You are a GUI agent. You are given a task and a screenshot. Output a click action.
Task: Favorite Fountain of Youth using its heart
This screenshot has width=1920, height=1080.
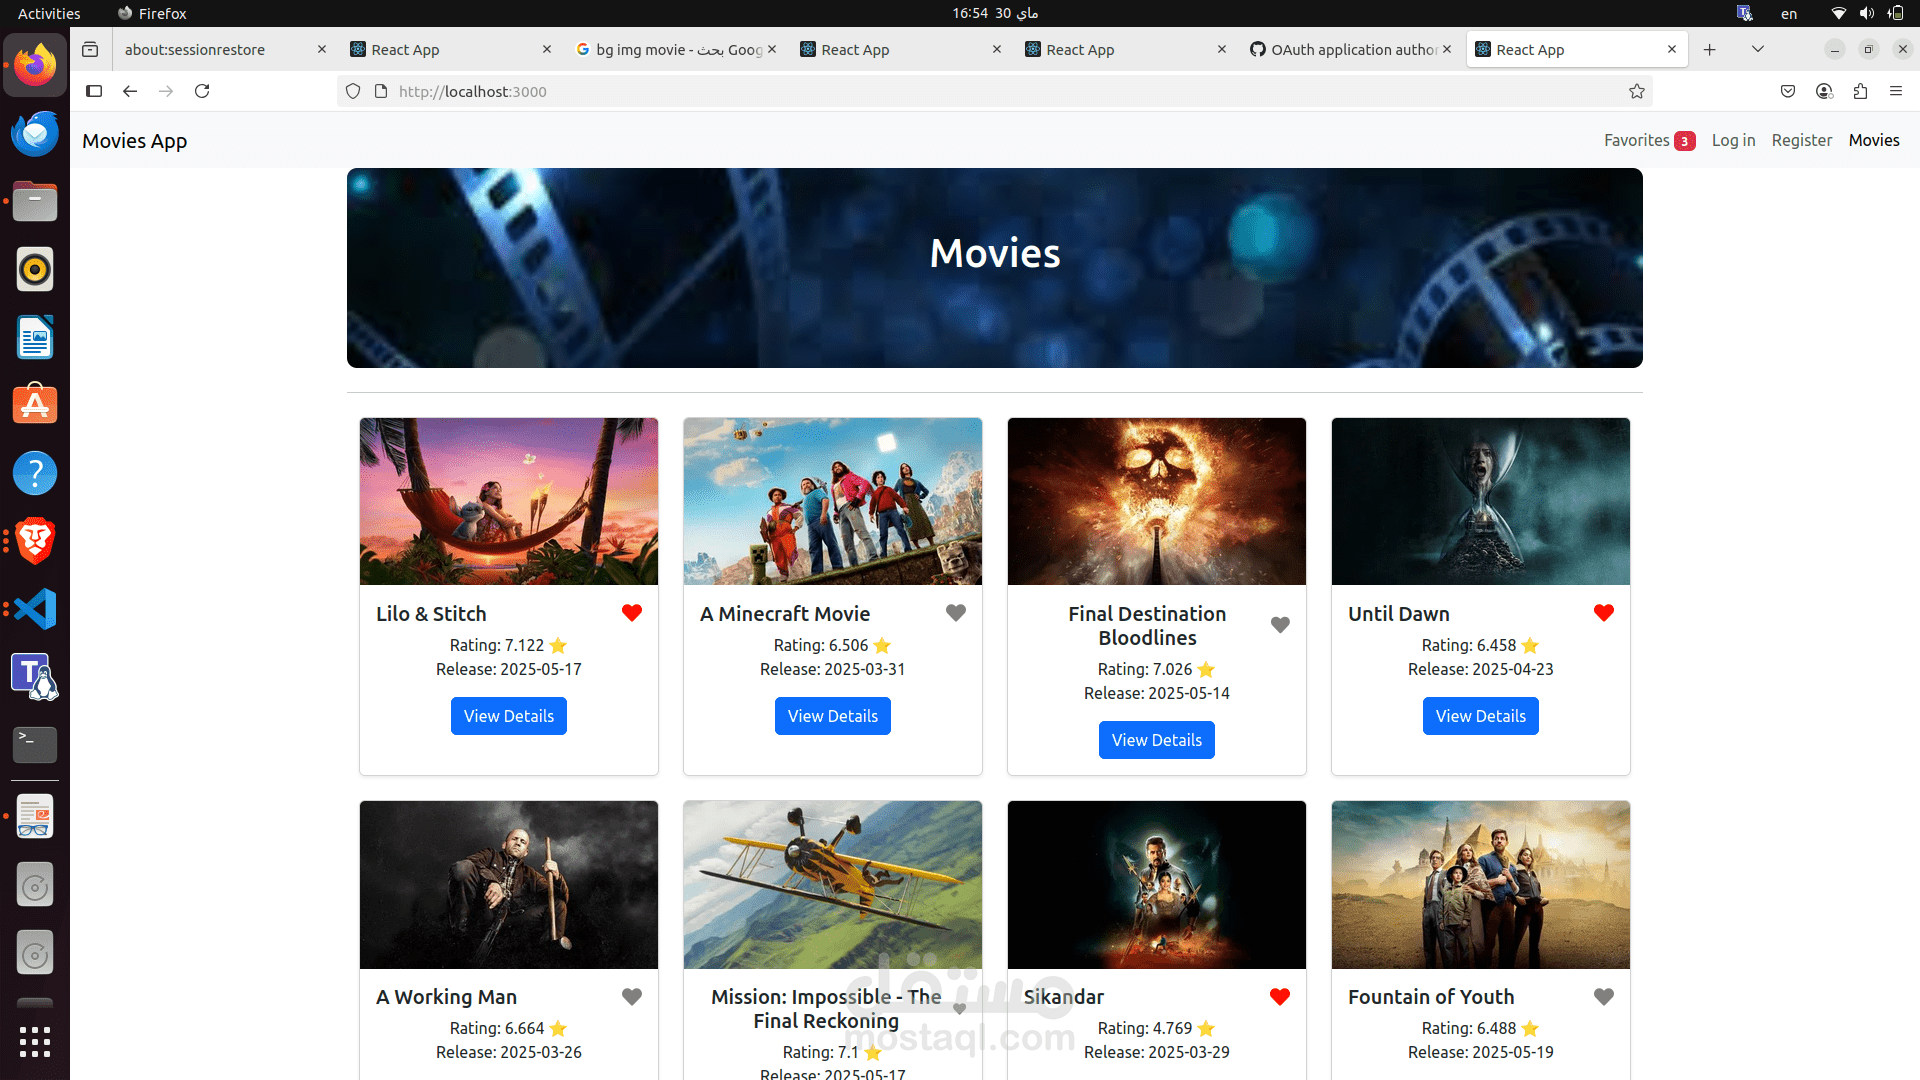click(1604, 997)
